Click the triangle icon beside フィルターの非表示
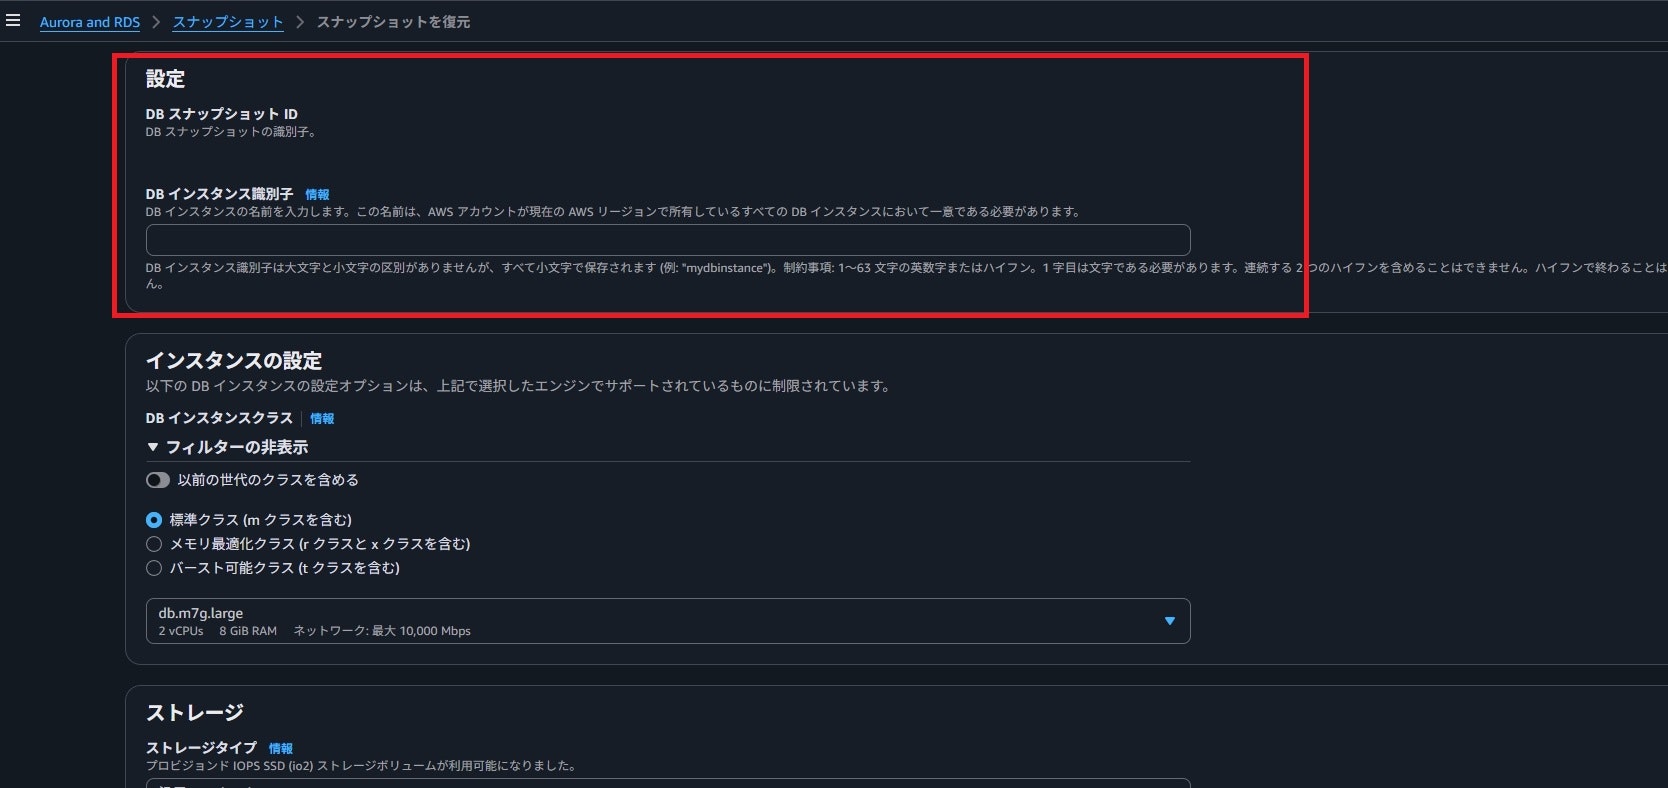 coord(153,447)
